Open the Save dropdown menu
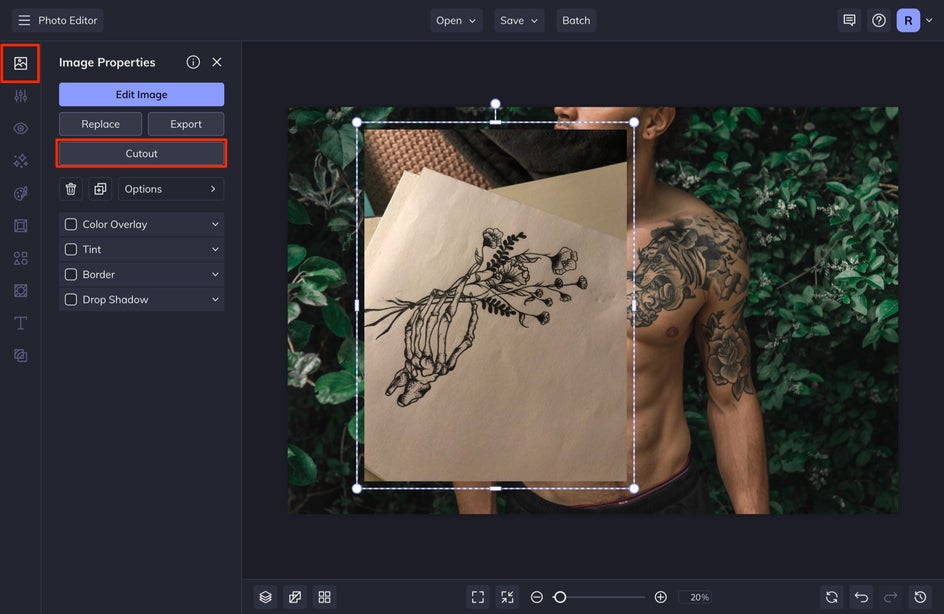This screenshot has width=944, height=614. [519, 20]
